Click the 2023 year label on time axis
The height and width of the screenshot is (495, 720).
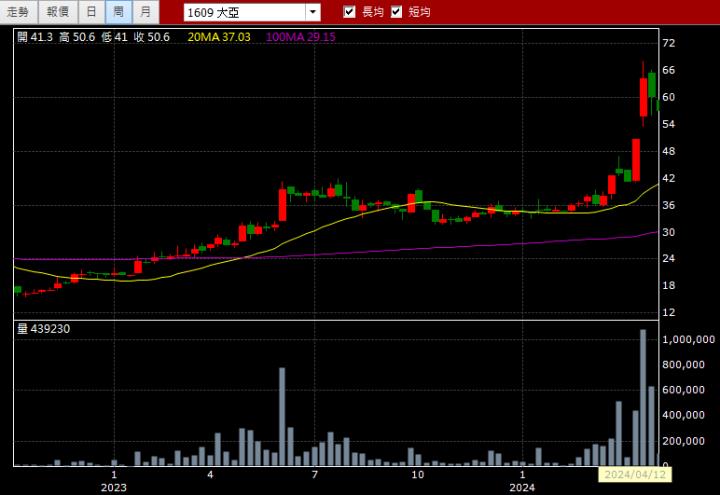[x=114, y=487]
